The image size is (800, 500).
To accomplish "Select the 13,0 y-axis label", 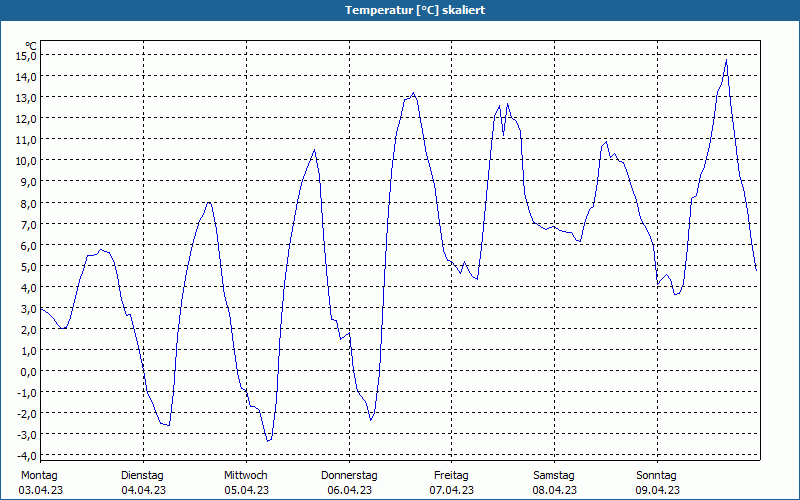I will coord(27,97).
